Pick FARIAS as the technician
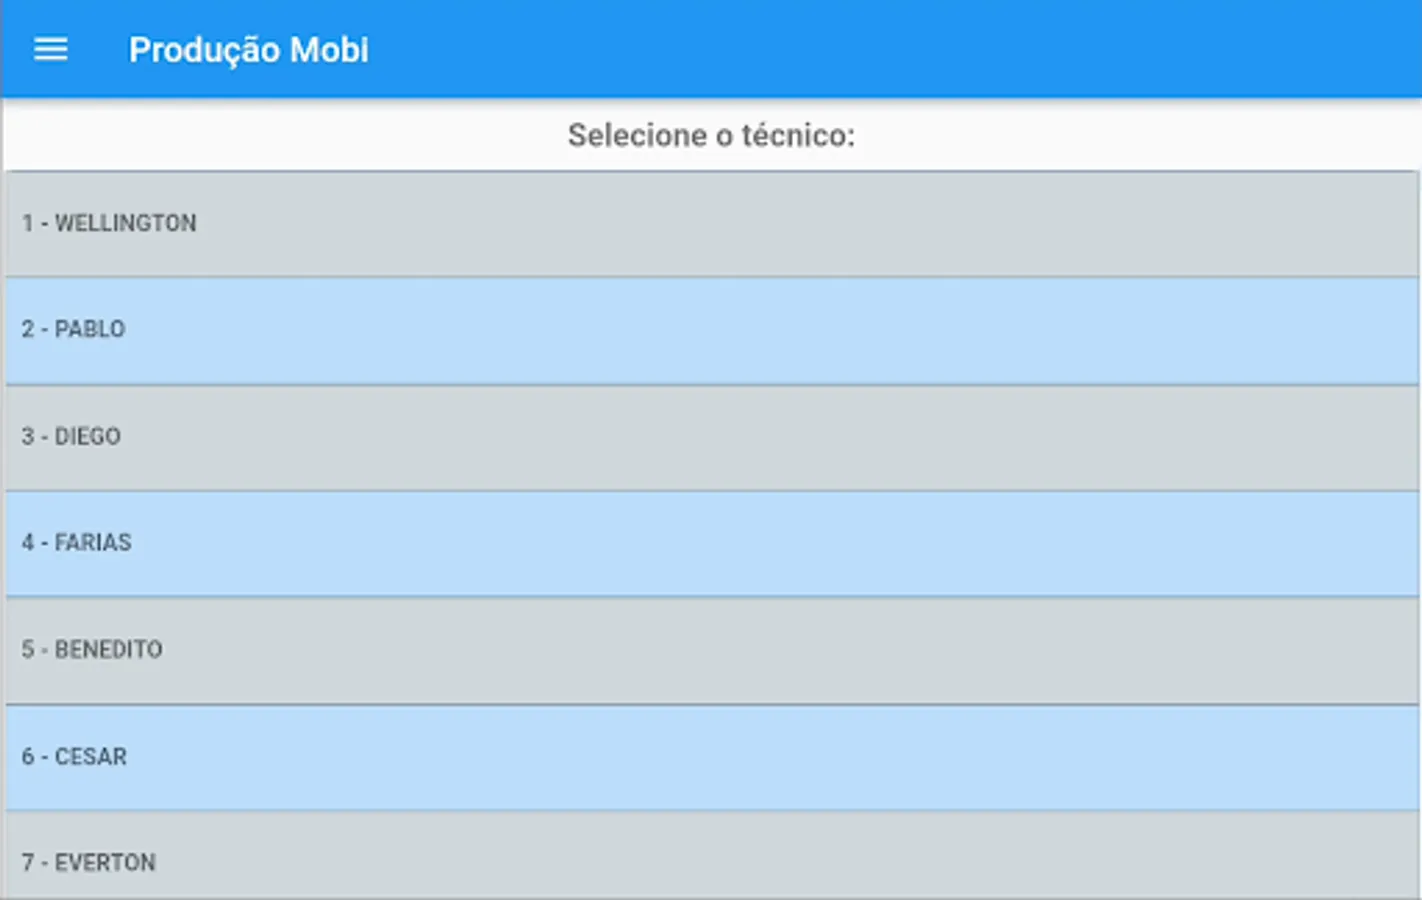Image resolution: width=1422 pixels, height=900 pixels. (x=710, y=543)
